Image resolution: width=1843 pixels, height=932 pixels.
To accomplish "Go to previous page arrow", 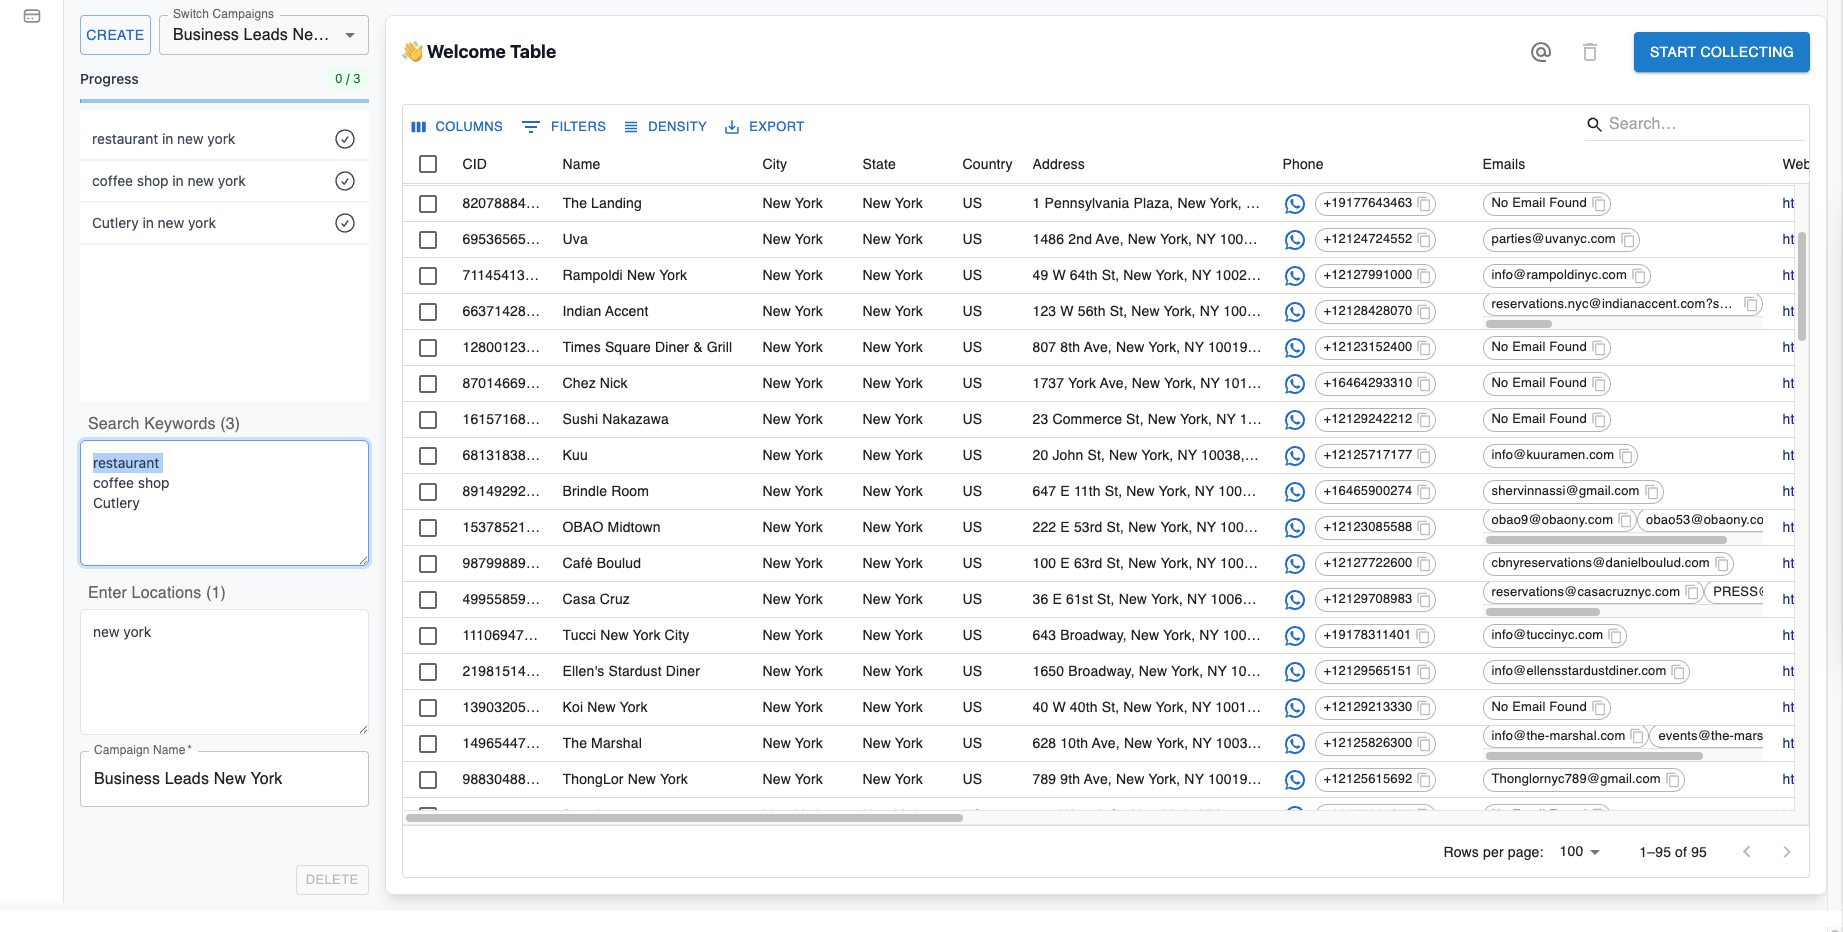I will 1747,852.
